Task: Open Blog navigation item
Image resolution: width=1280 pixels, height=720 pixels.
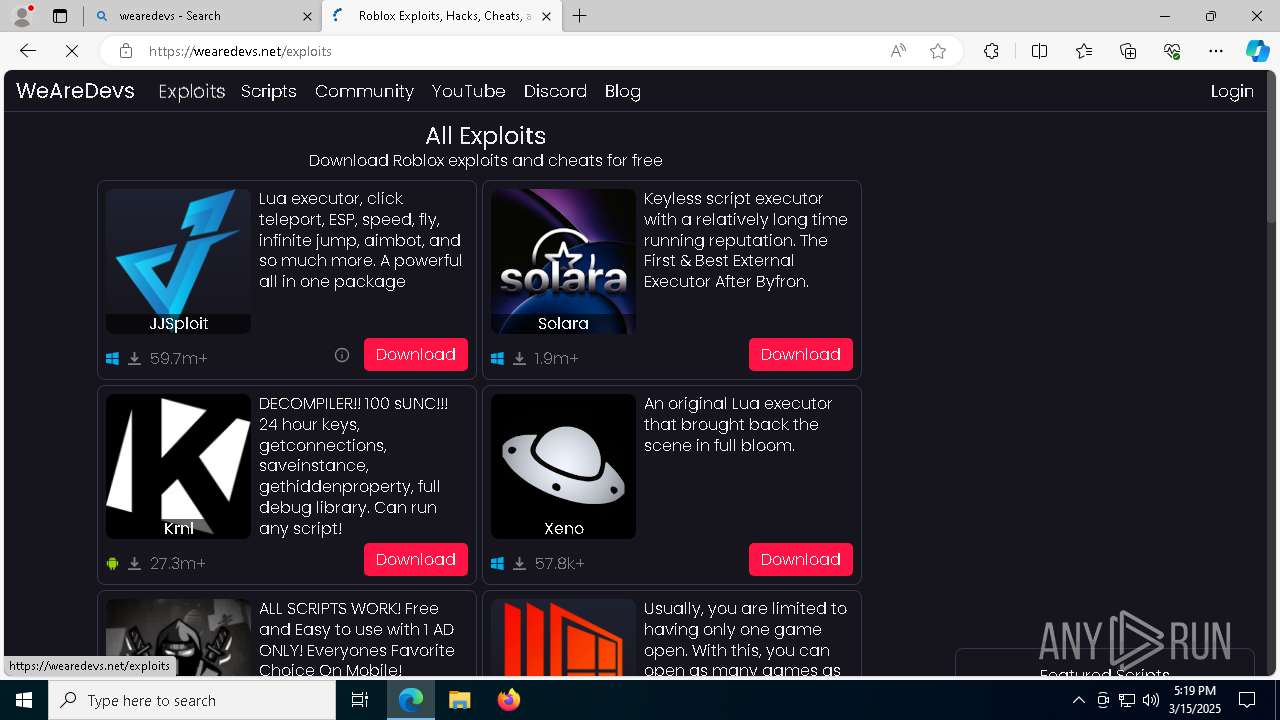Action: pyautogui.click(x=623, y=91)
